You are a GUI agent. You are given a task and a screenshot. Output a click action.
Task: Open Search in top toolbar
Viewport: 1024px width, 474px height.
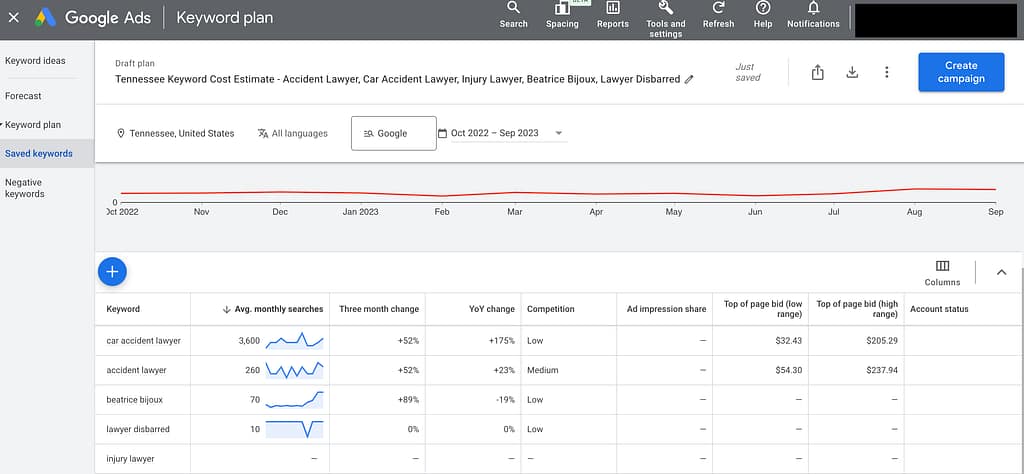click(x=513, y=15)
